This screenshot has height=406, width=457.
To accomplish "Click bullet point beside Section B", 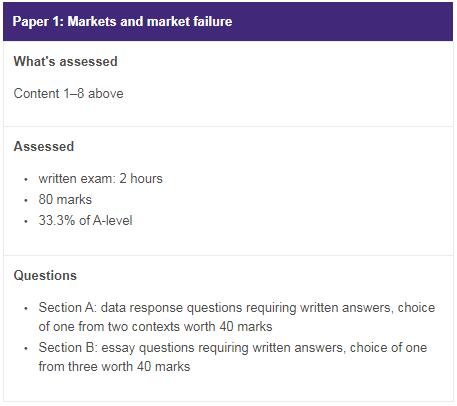I will [26, 349].
